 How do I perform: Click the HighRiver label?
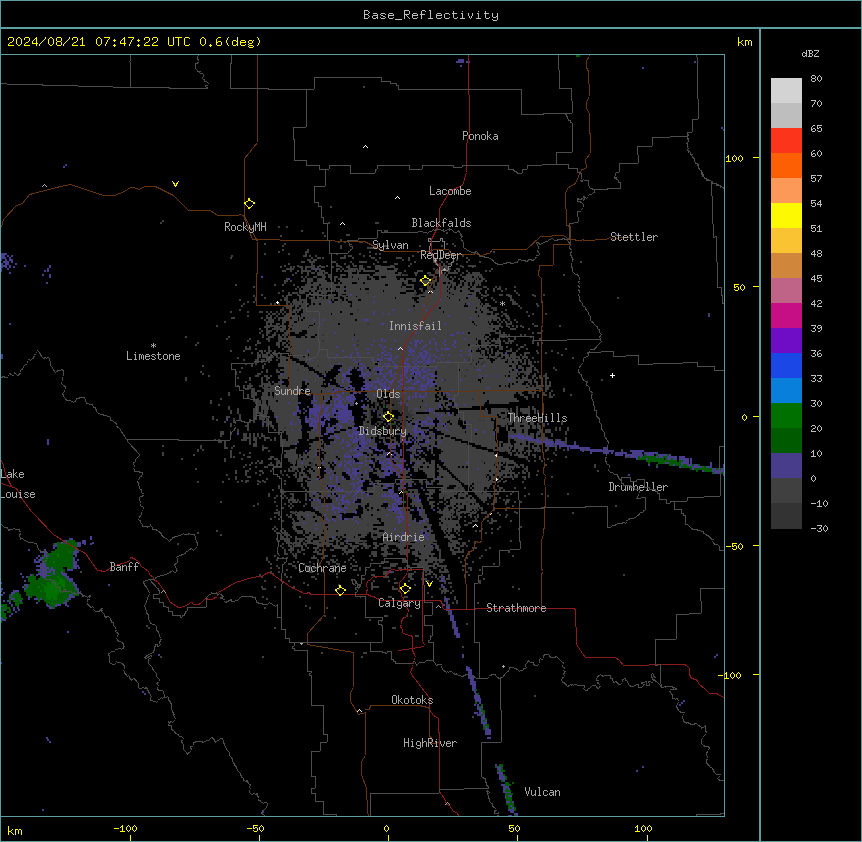point(430,743)
